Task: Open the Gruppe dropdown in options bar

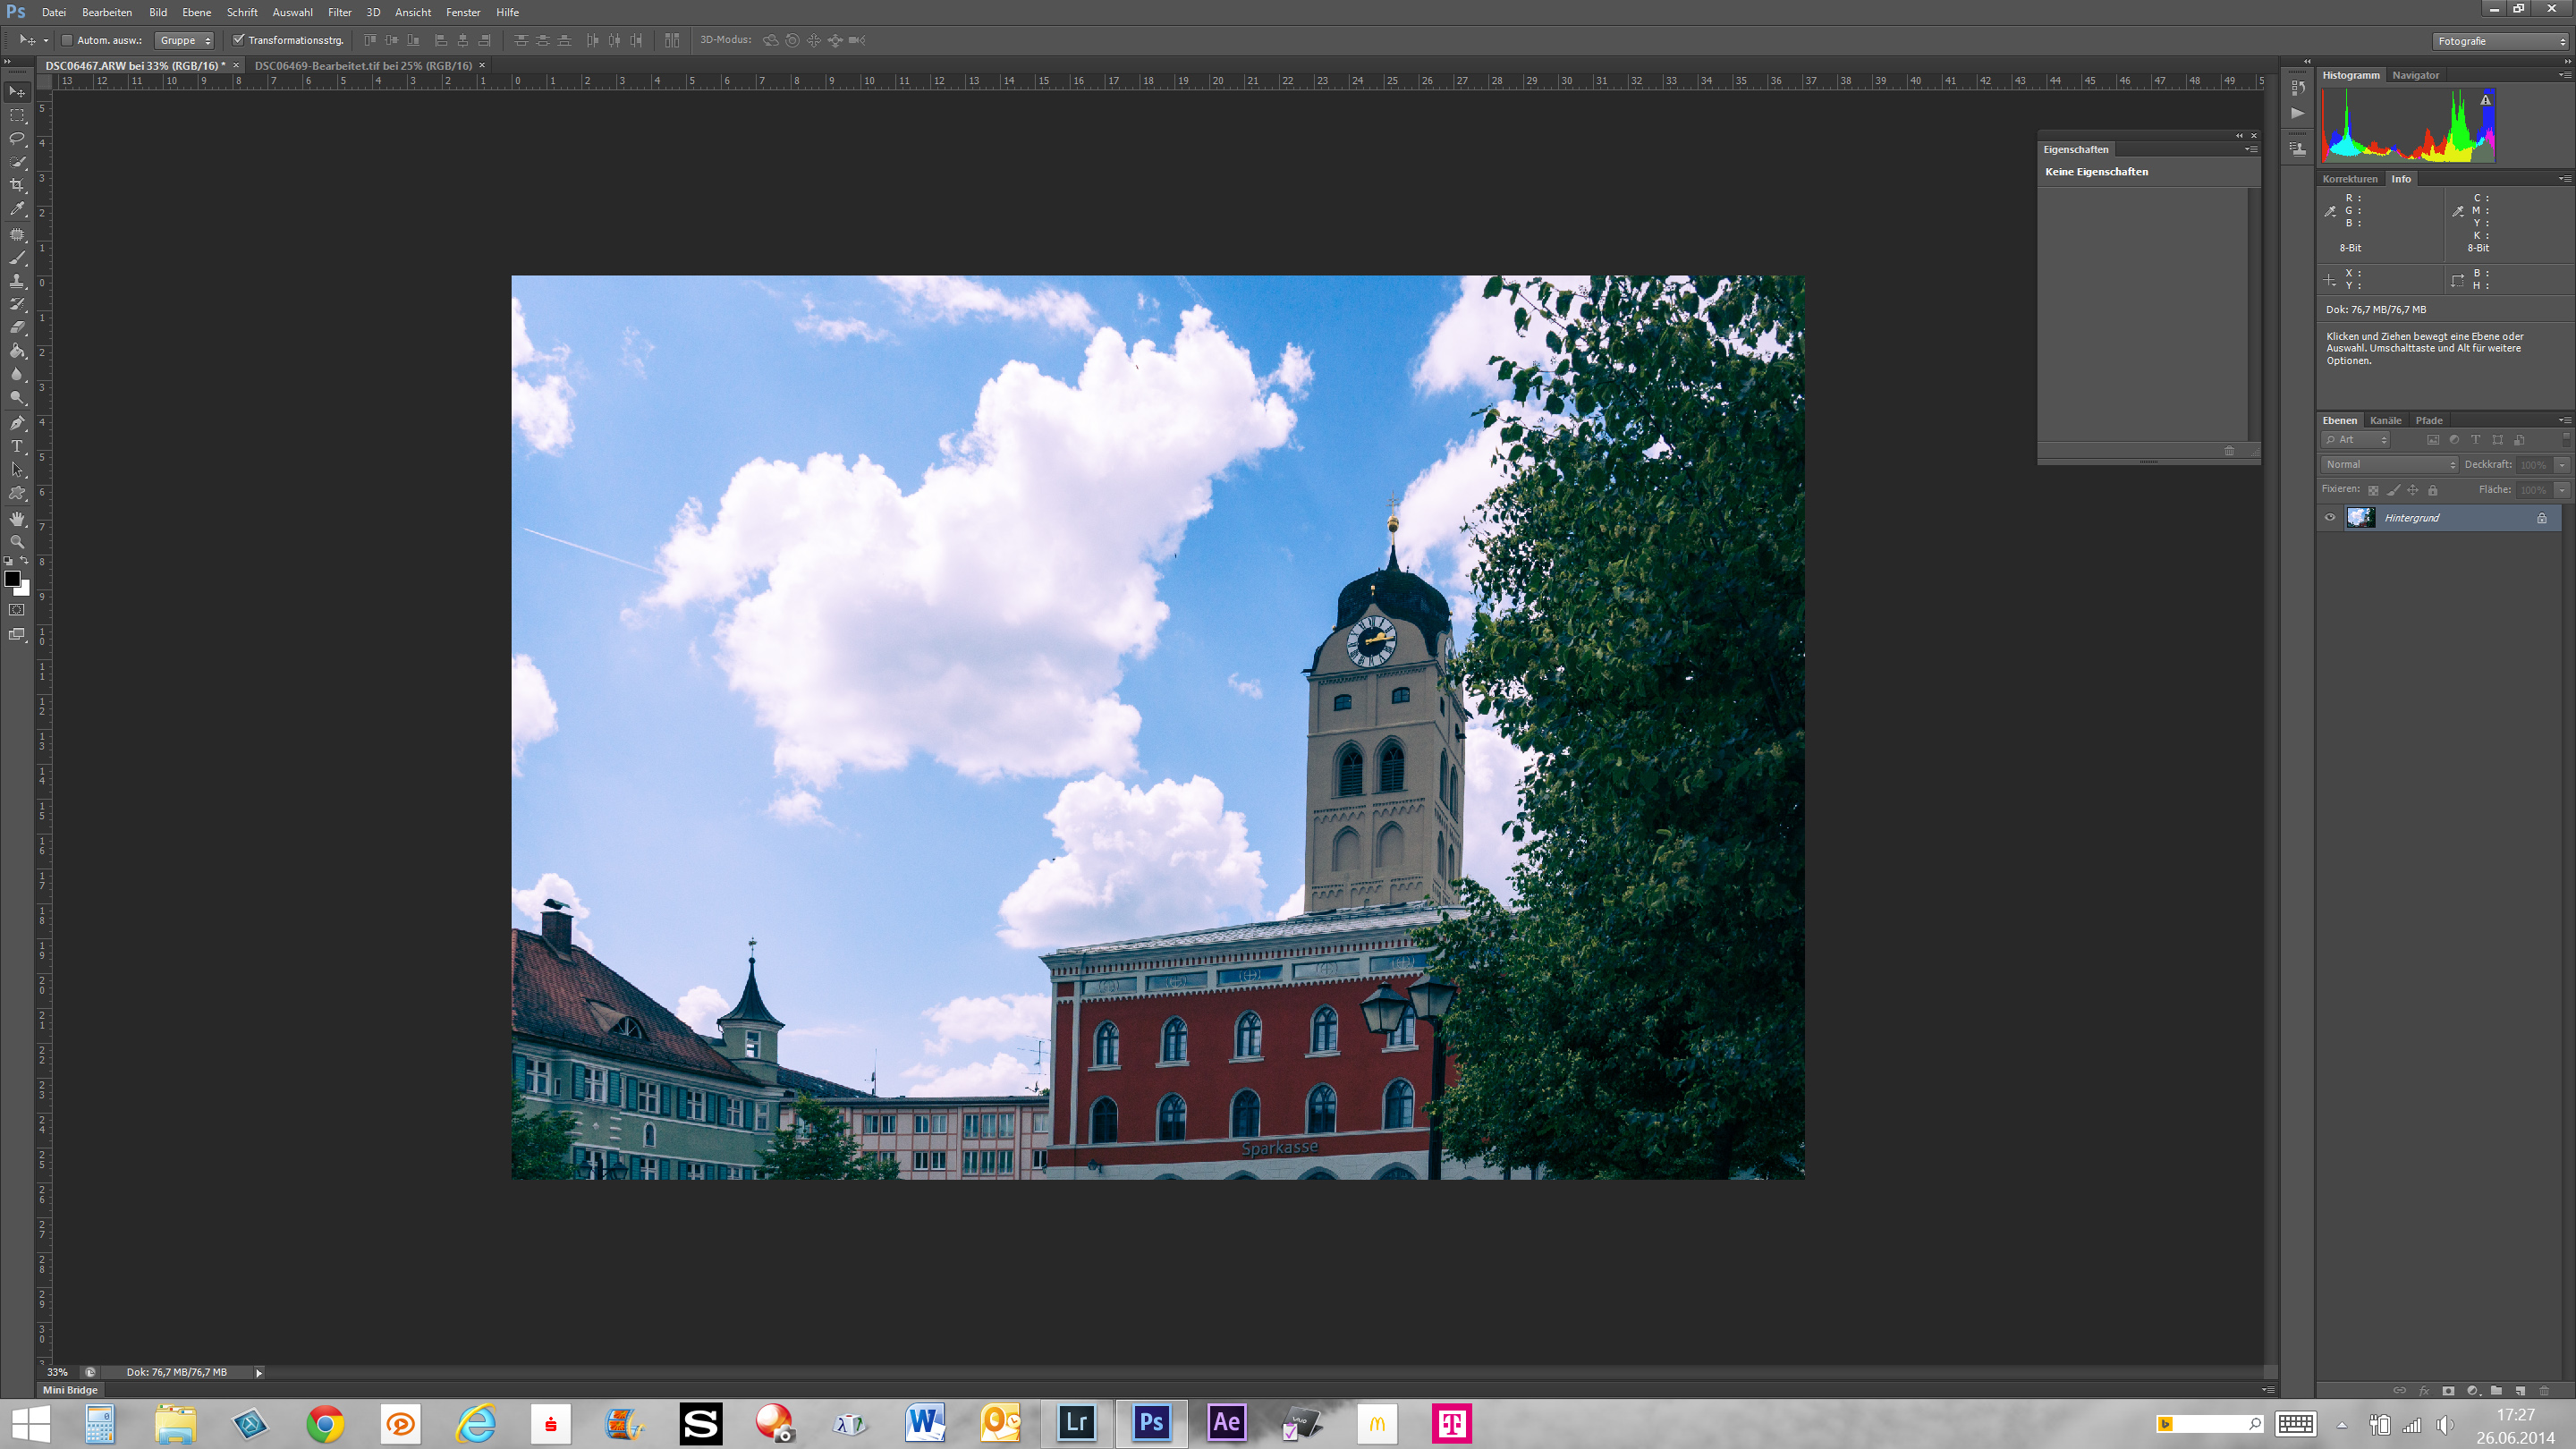Action: coord(185,41)
